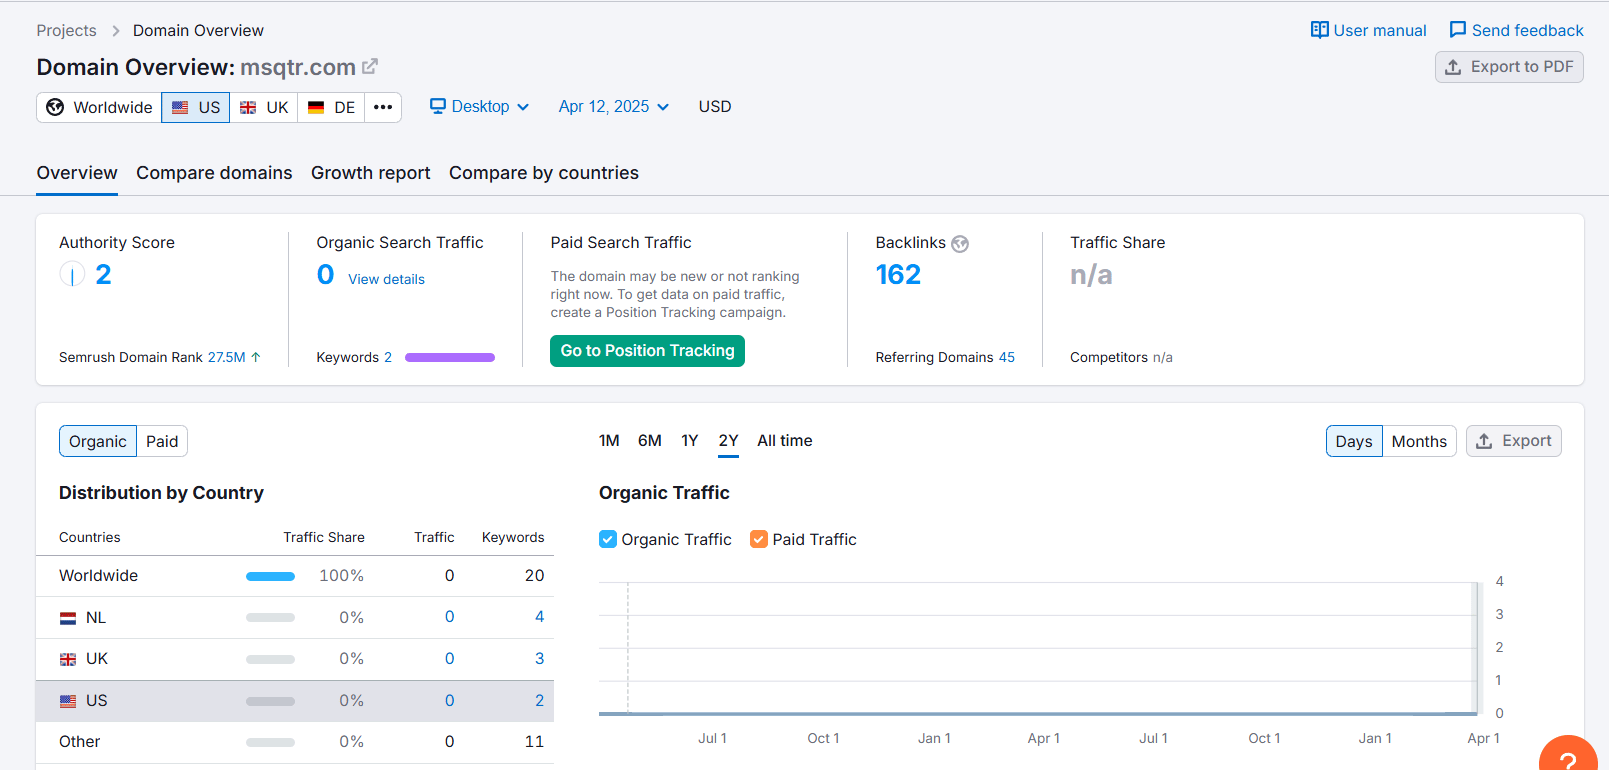The image size is (1609, 770).
Task: Click NL gray traffic share bar
Action: [270, 618]
